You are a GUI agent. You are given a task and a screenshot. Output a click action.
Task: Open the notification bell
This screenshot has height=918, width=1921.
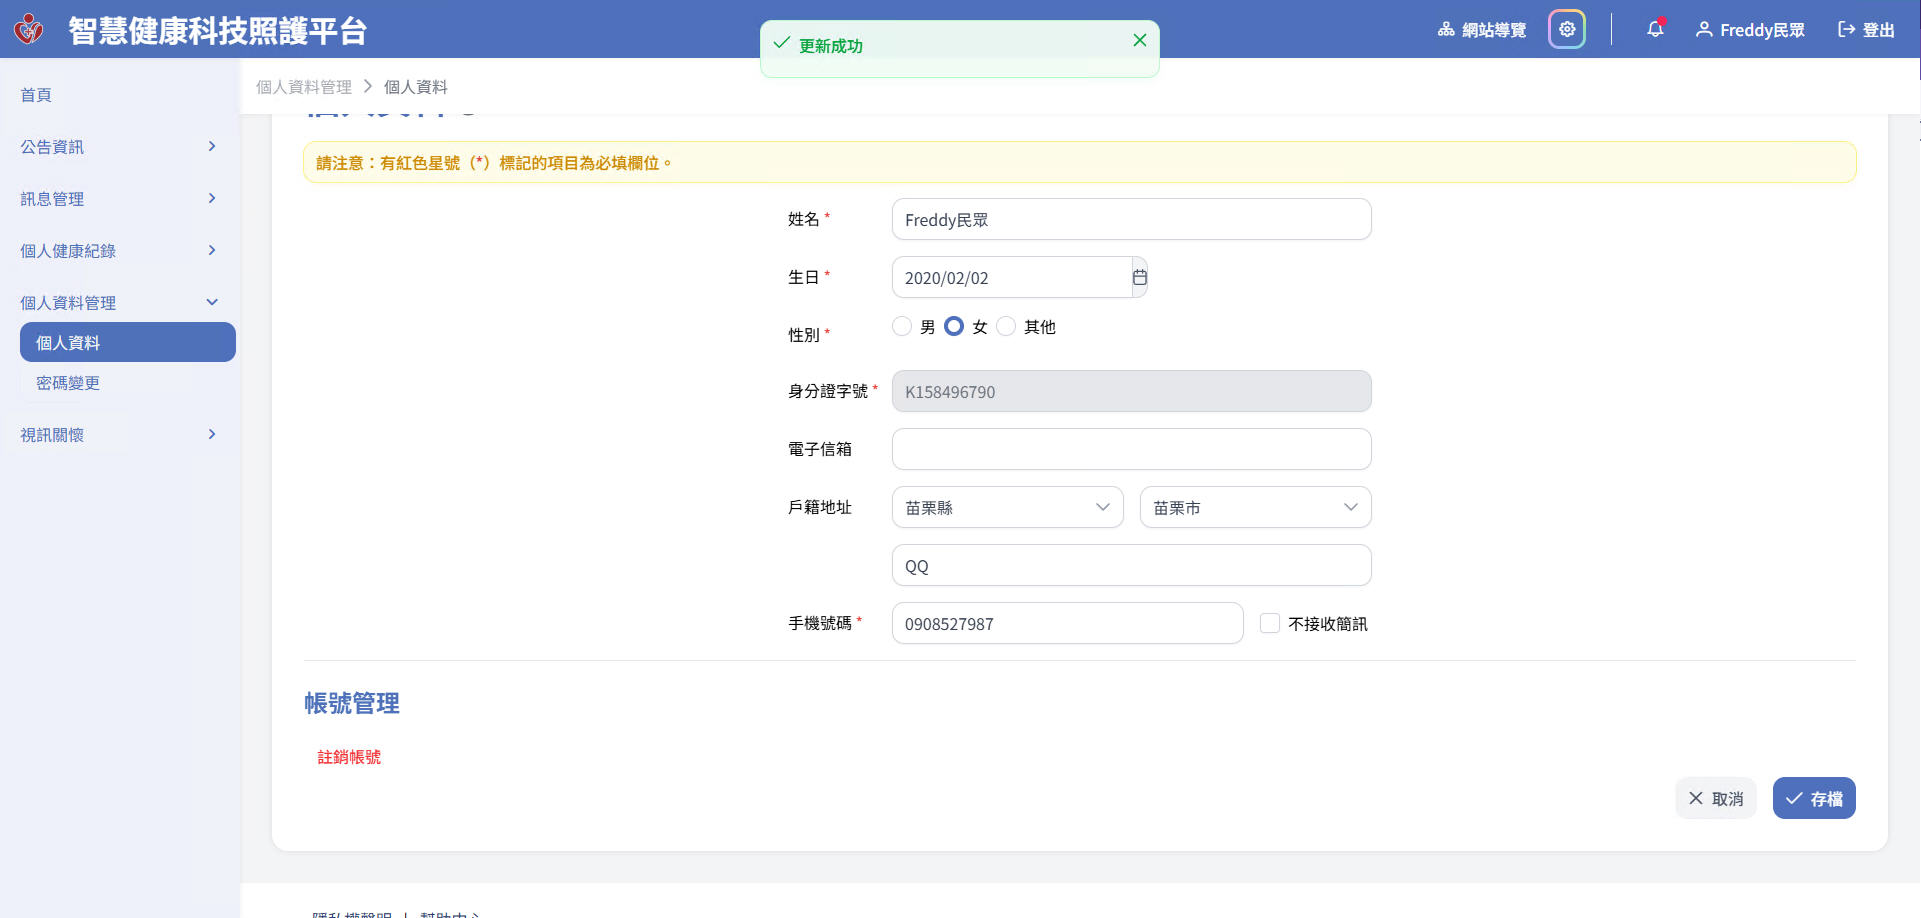coord(1655,29)
